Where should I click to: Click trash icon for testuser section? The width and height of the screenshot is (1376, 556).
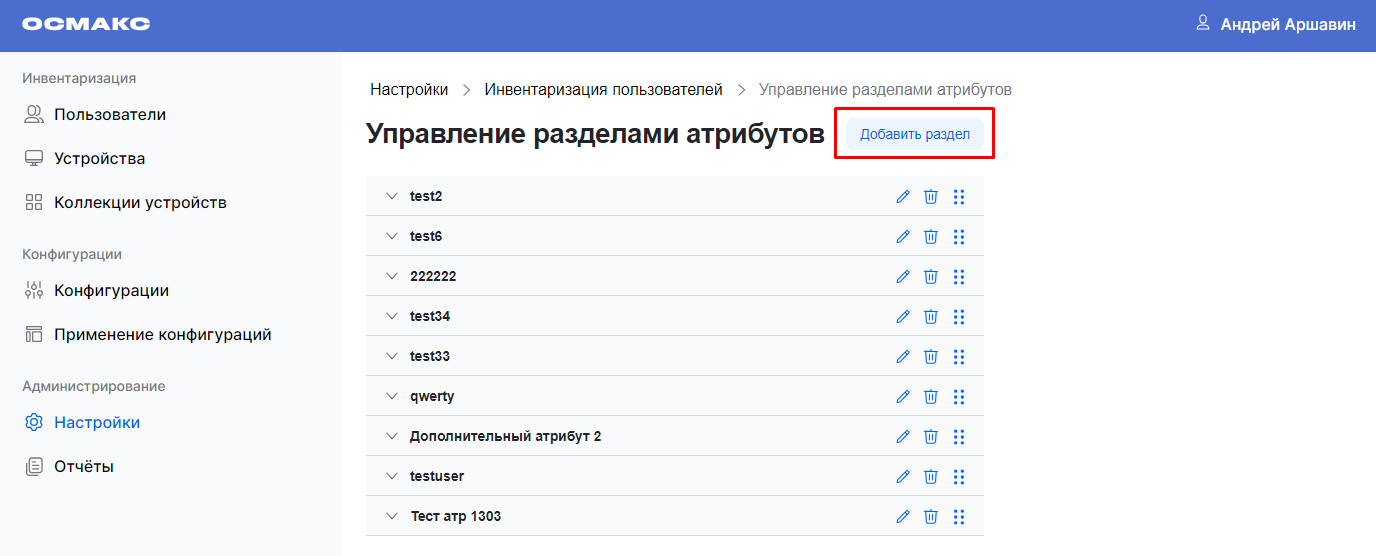[x=930, y=477]
